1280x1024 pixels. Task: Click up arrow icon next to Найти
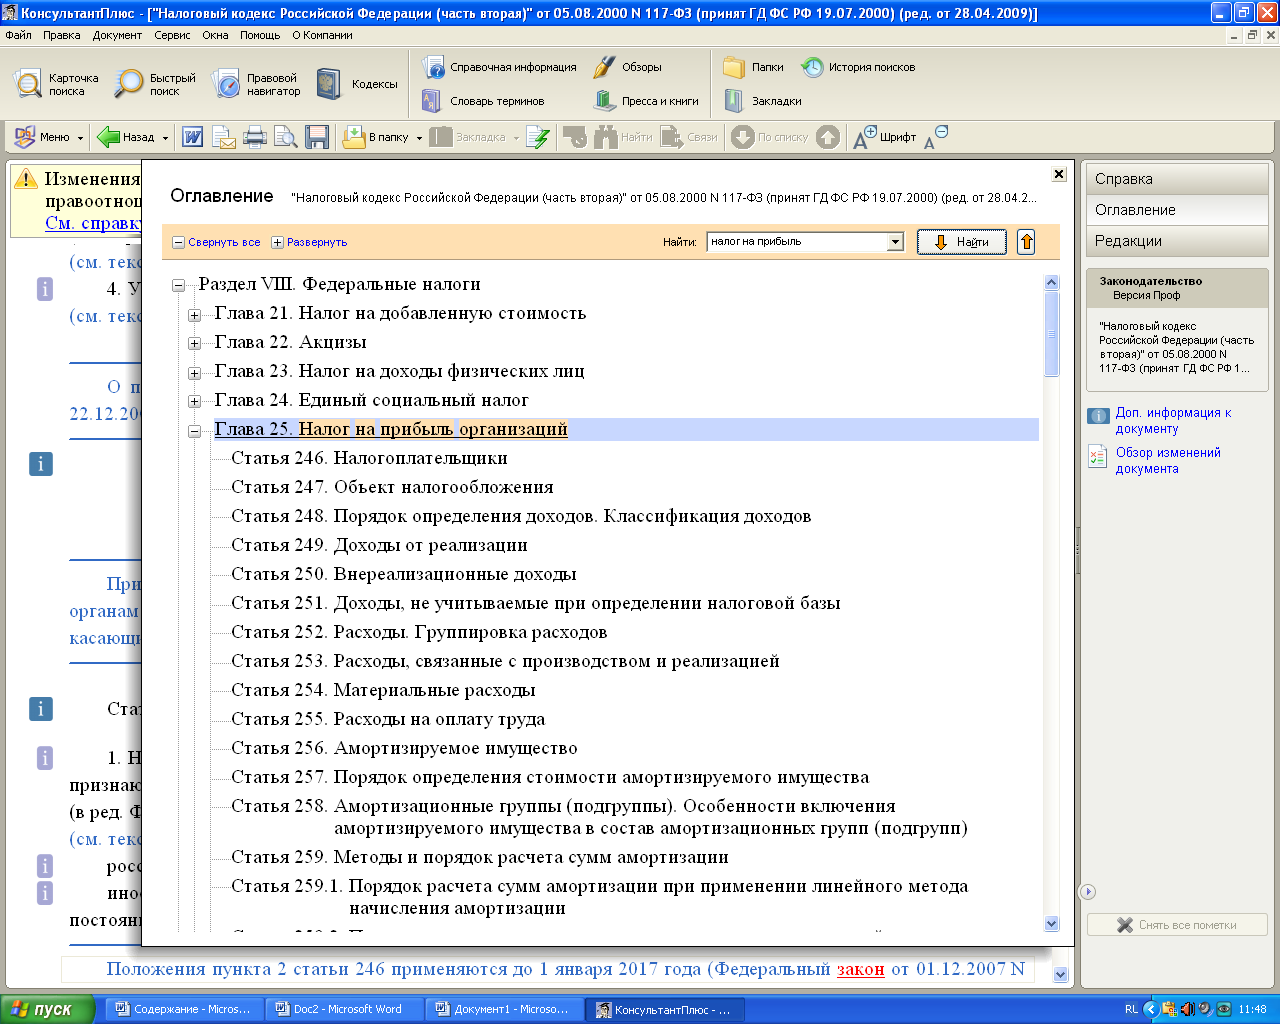point(1026,242)
